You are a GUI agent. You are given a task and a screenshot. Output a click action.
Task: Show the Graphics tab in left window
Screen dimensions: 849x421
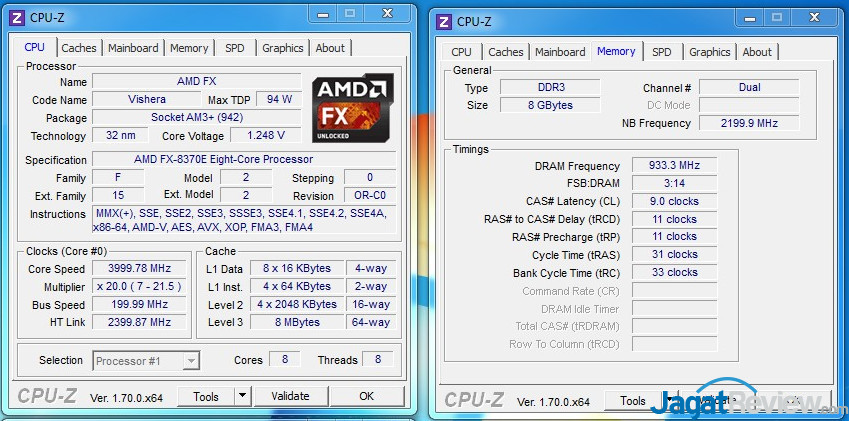(x=283, y=48)
